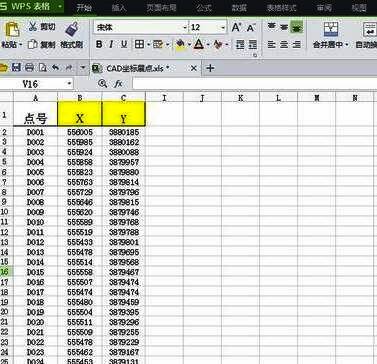Click the decrease indent icon

tap(240, 44)
